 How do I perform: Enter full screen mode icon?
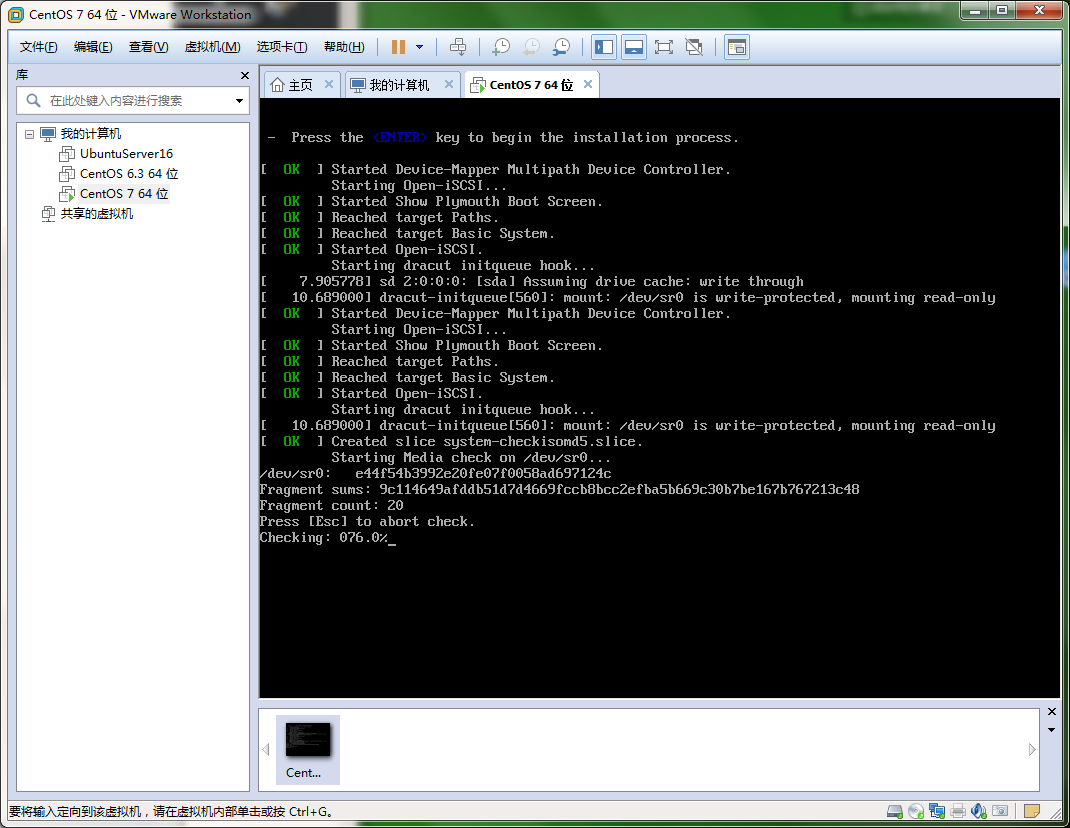pos(663,47)
